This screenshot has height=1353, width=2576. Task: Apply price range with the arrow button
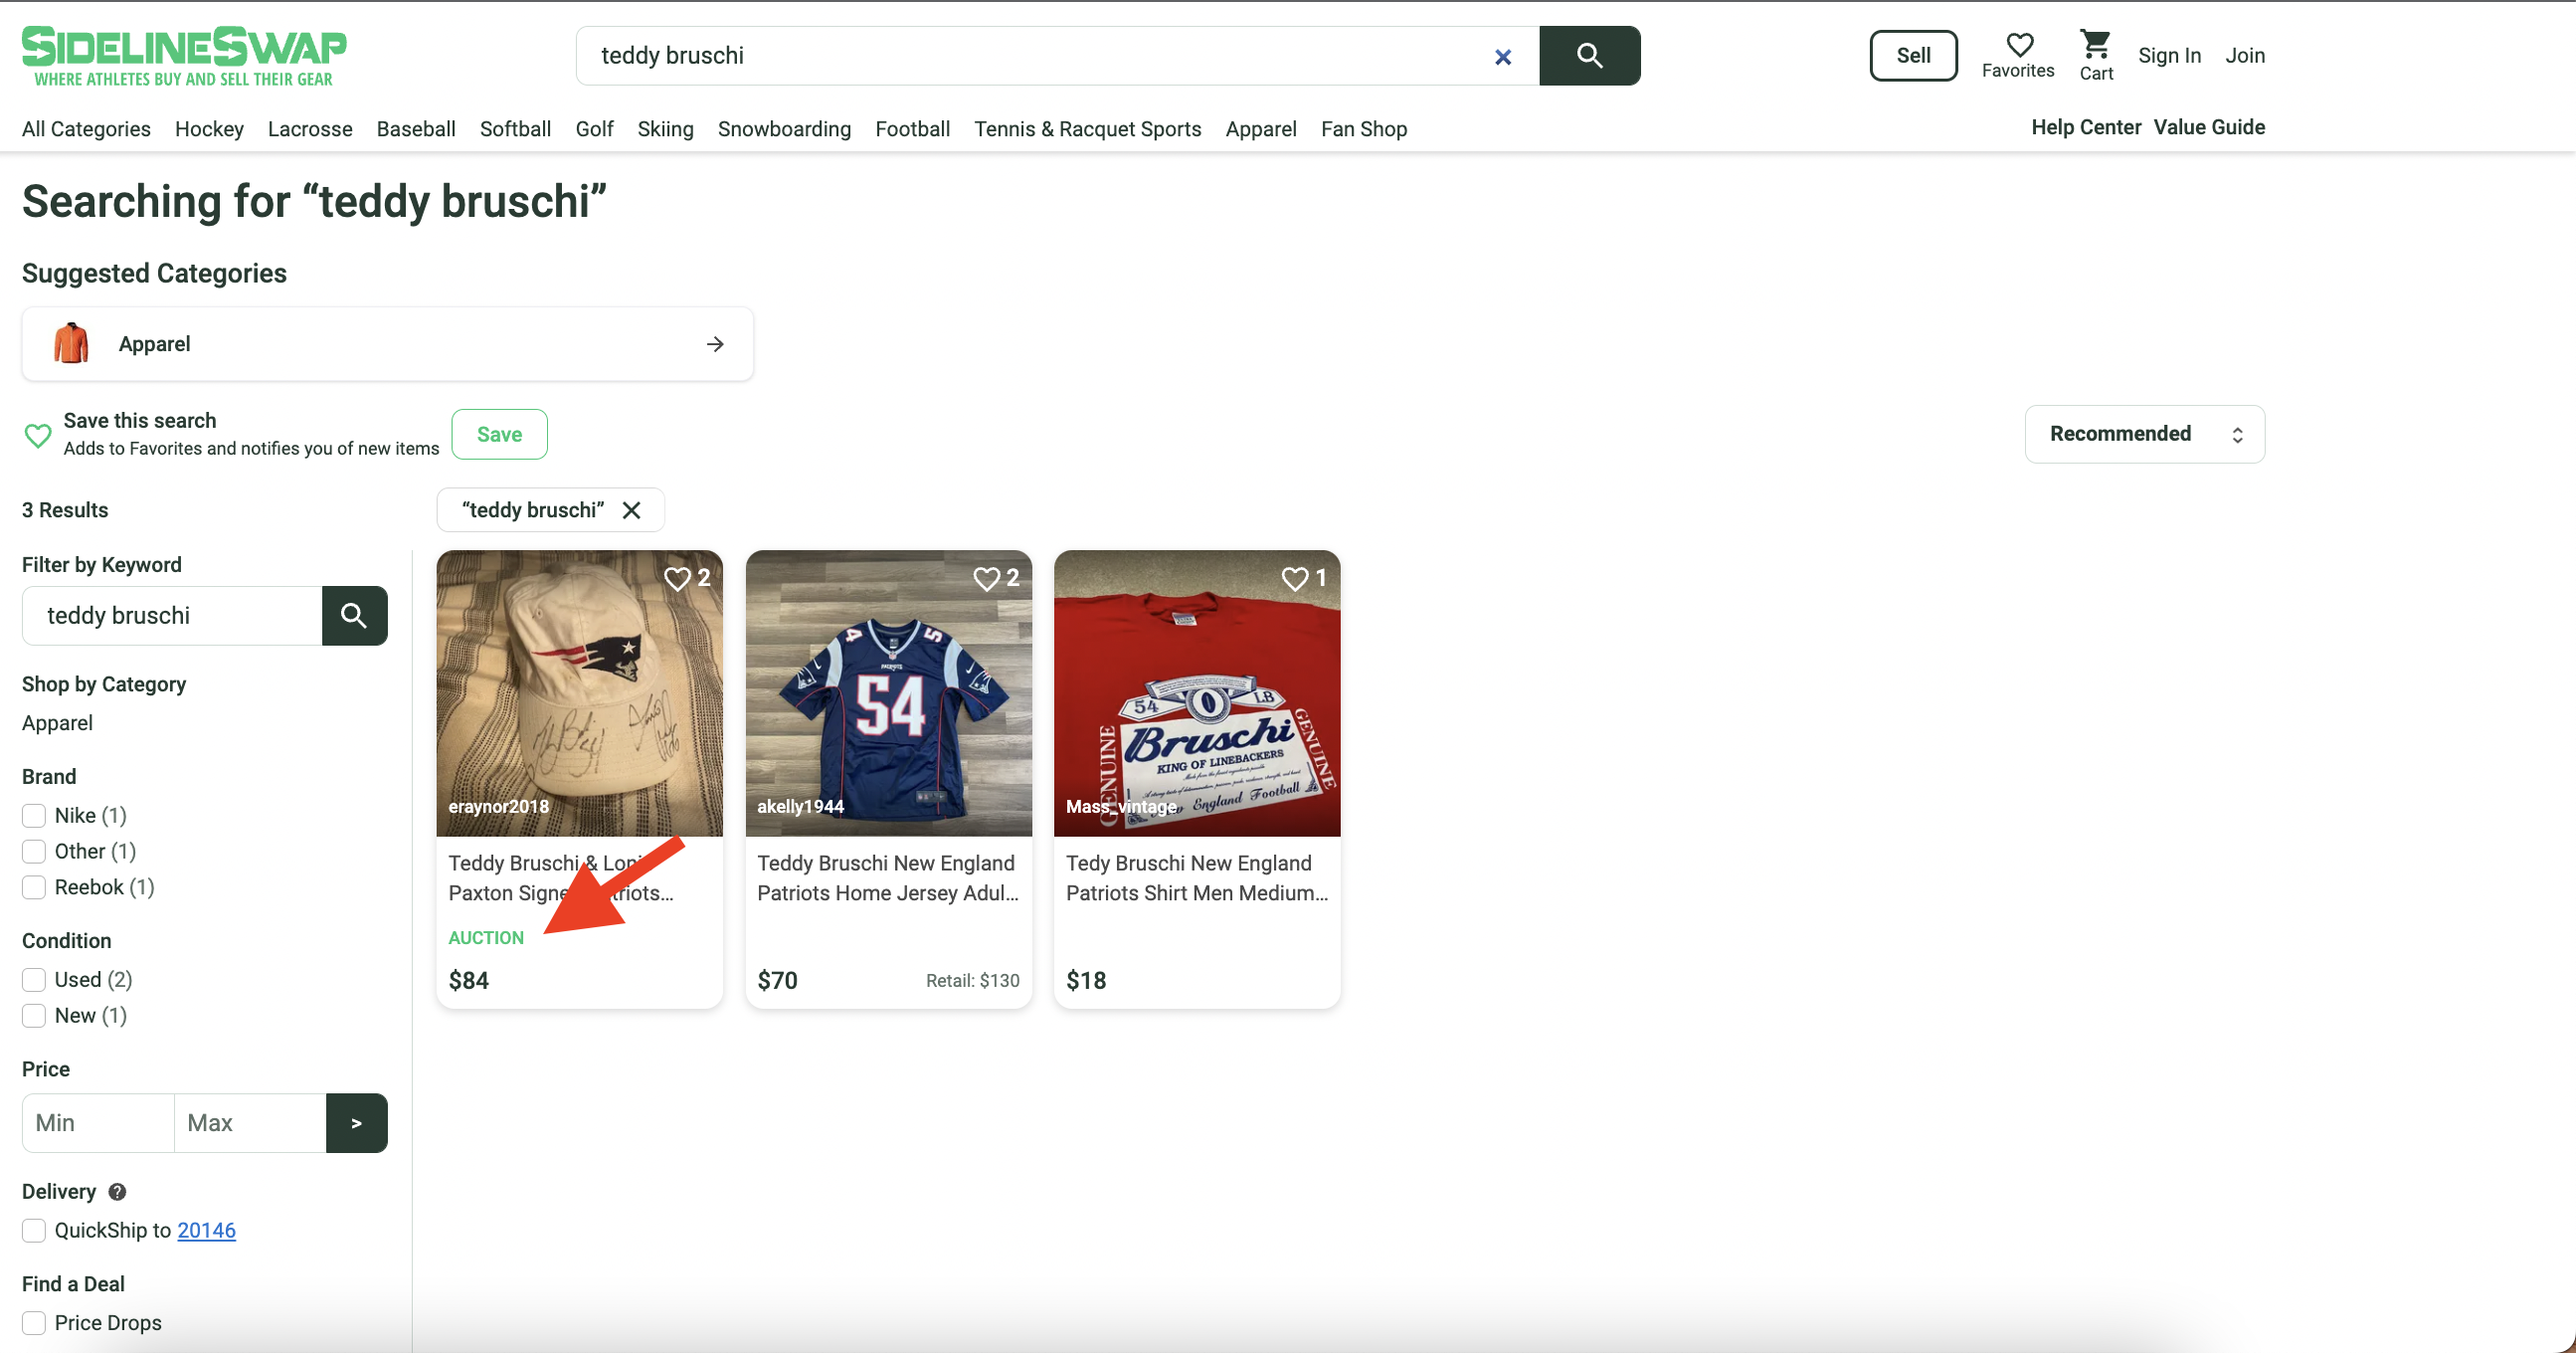pyautogui.click(x=356, y=1122)
